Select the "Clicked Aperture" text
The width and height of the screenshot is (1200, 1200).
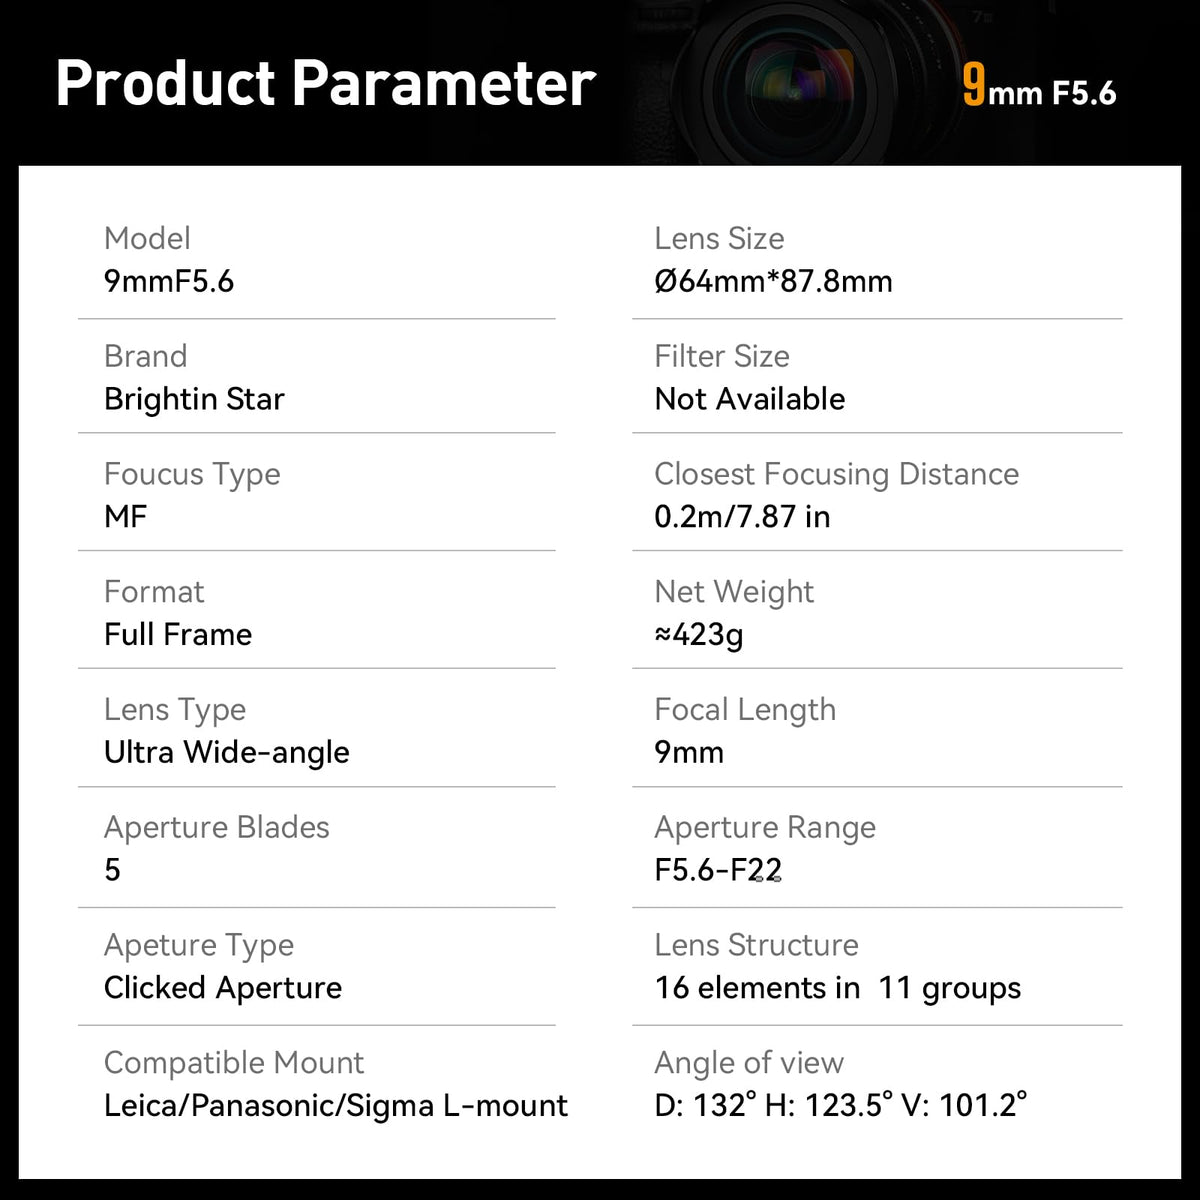pyautogui.click(x=223, y=988)
